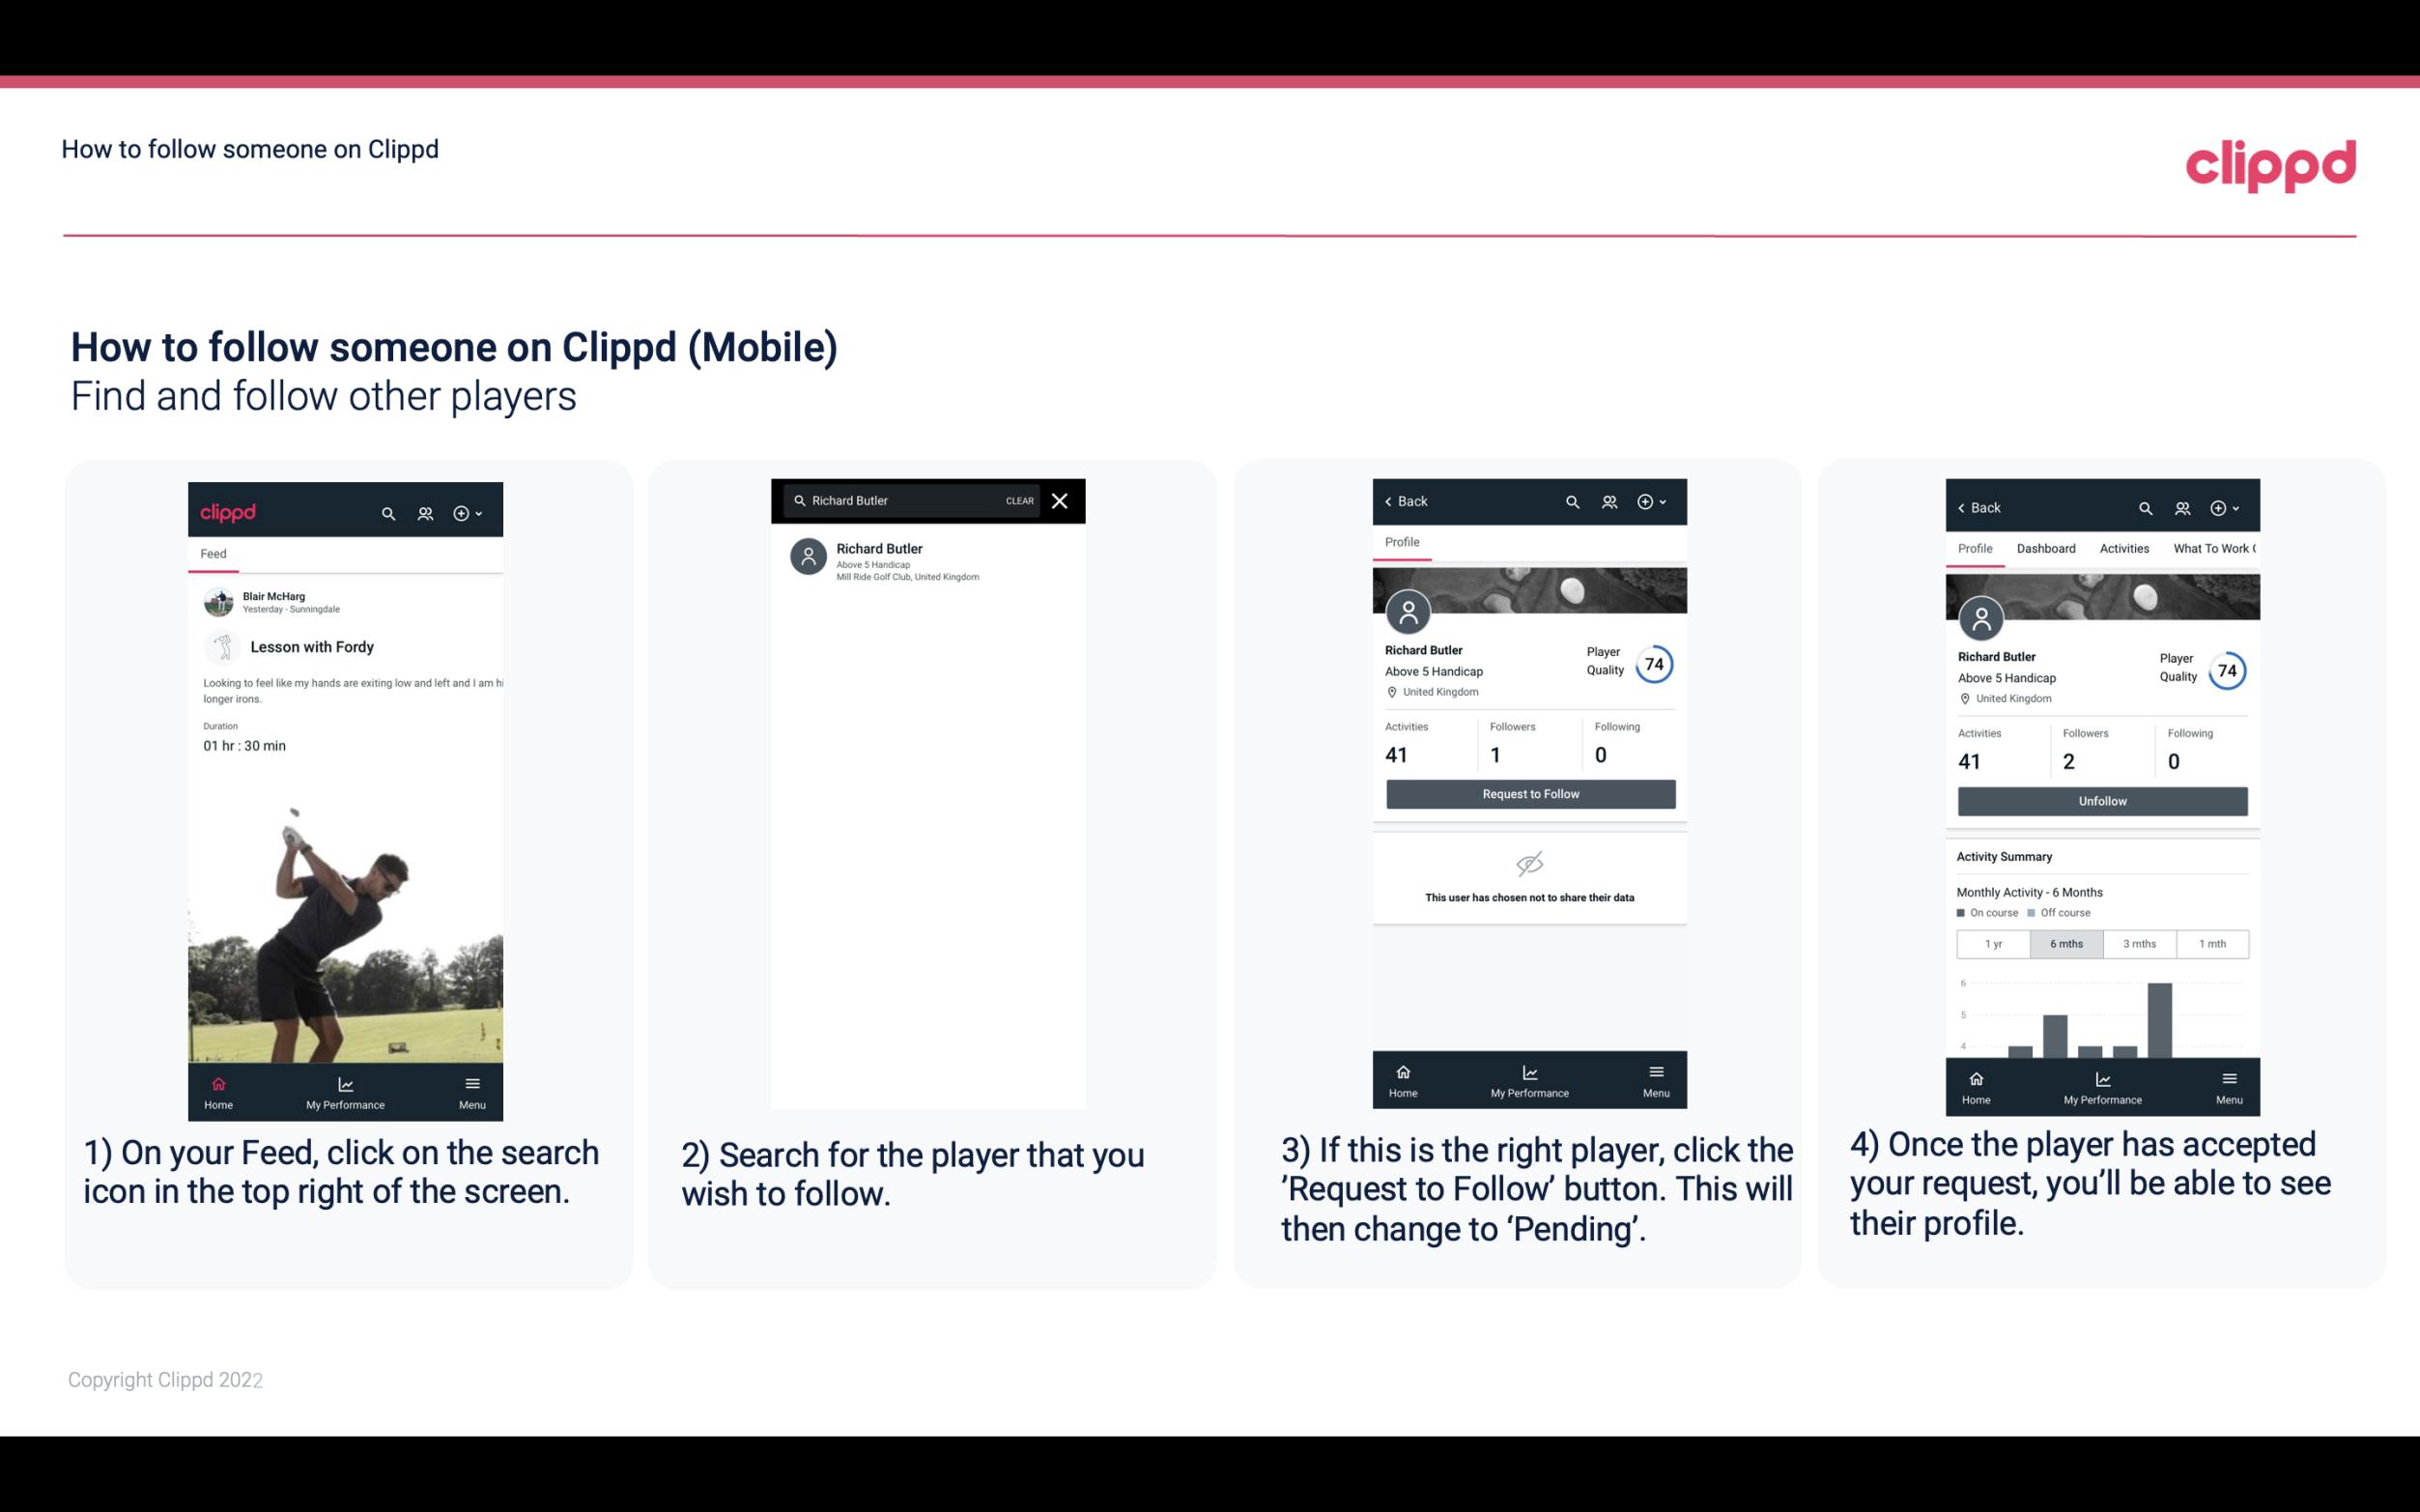Select the Dashboard tab on profile
Image resolution: width=2420 pixels, height=1512 pixels.
pyautogui.click(x=2047, y=547)
